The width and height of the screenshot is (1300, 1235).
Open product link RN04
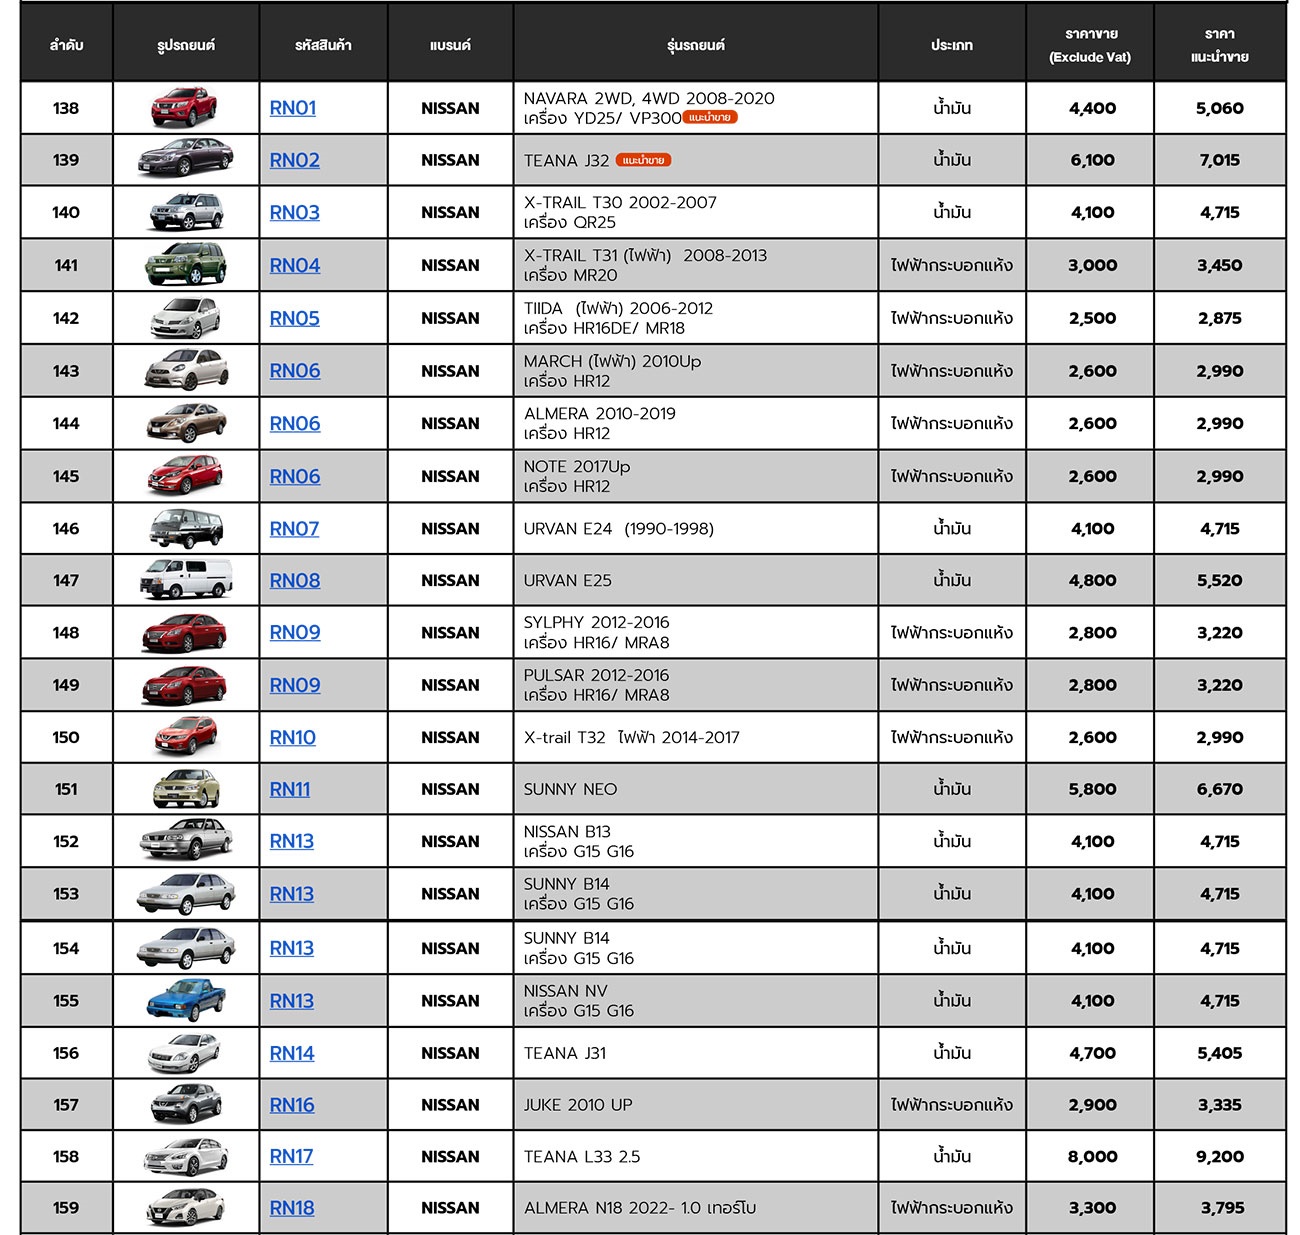pos(295,265)
